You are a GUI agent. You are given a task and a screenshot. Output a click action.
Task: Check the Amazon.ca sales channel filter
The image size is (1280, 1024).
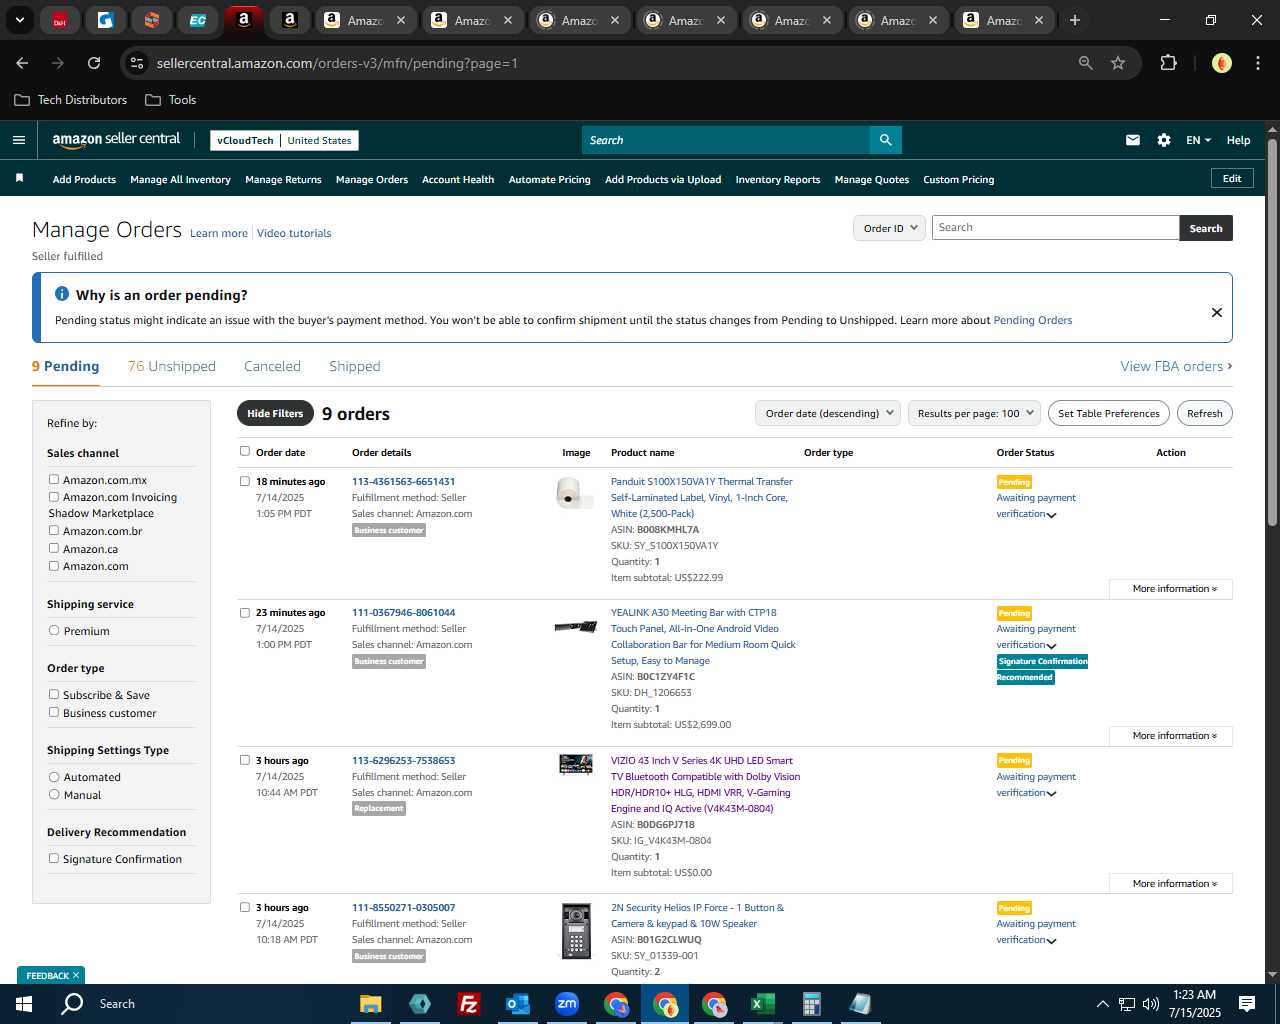point(54,548)
